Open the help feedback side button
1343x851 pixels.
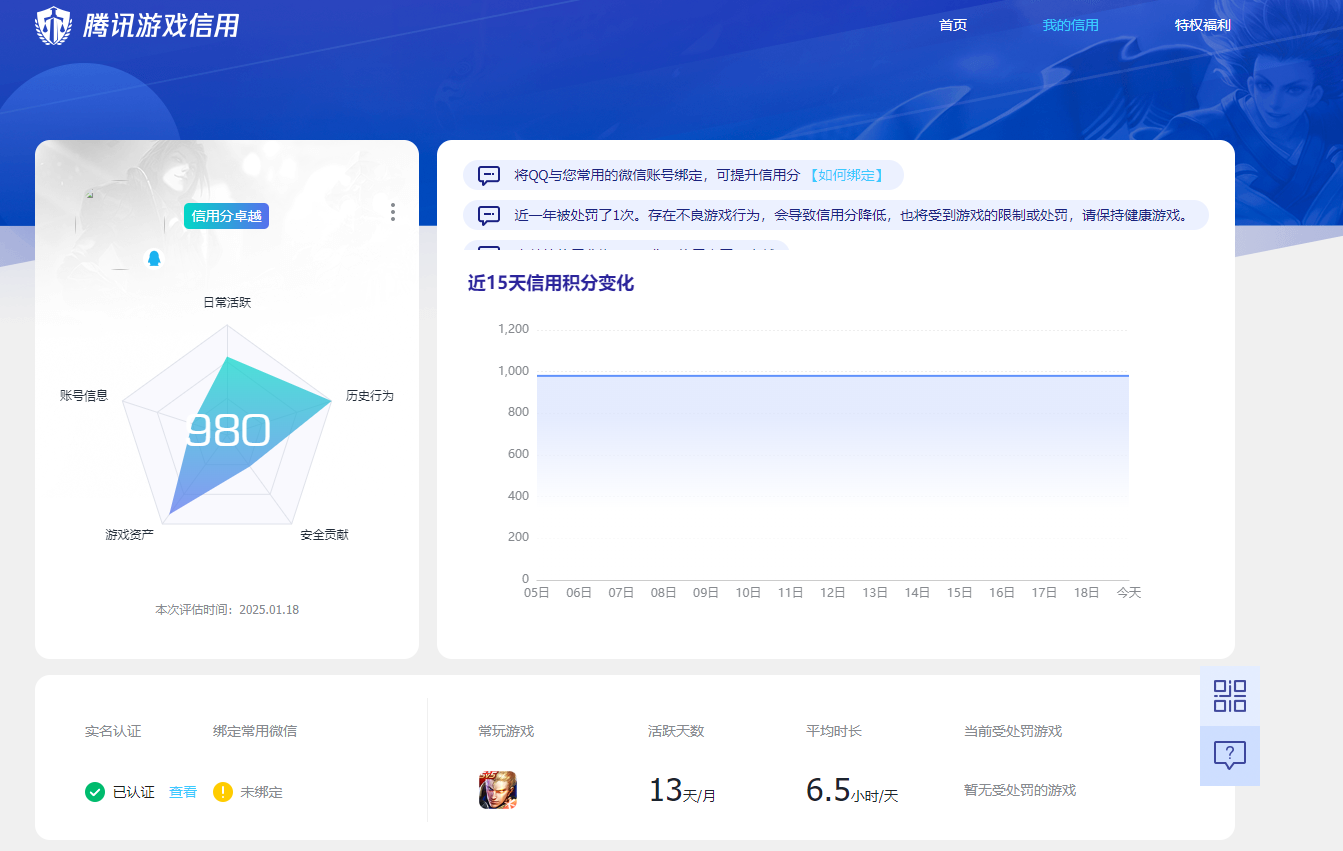point(1230,756)
